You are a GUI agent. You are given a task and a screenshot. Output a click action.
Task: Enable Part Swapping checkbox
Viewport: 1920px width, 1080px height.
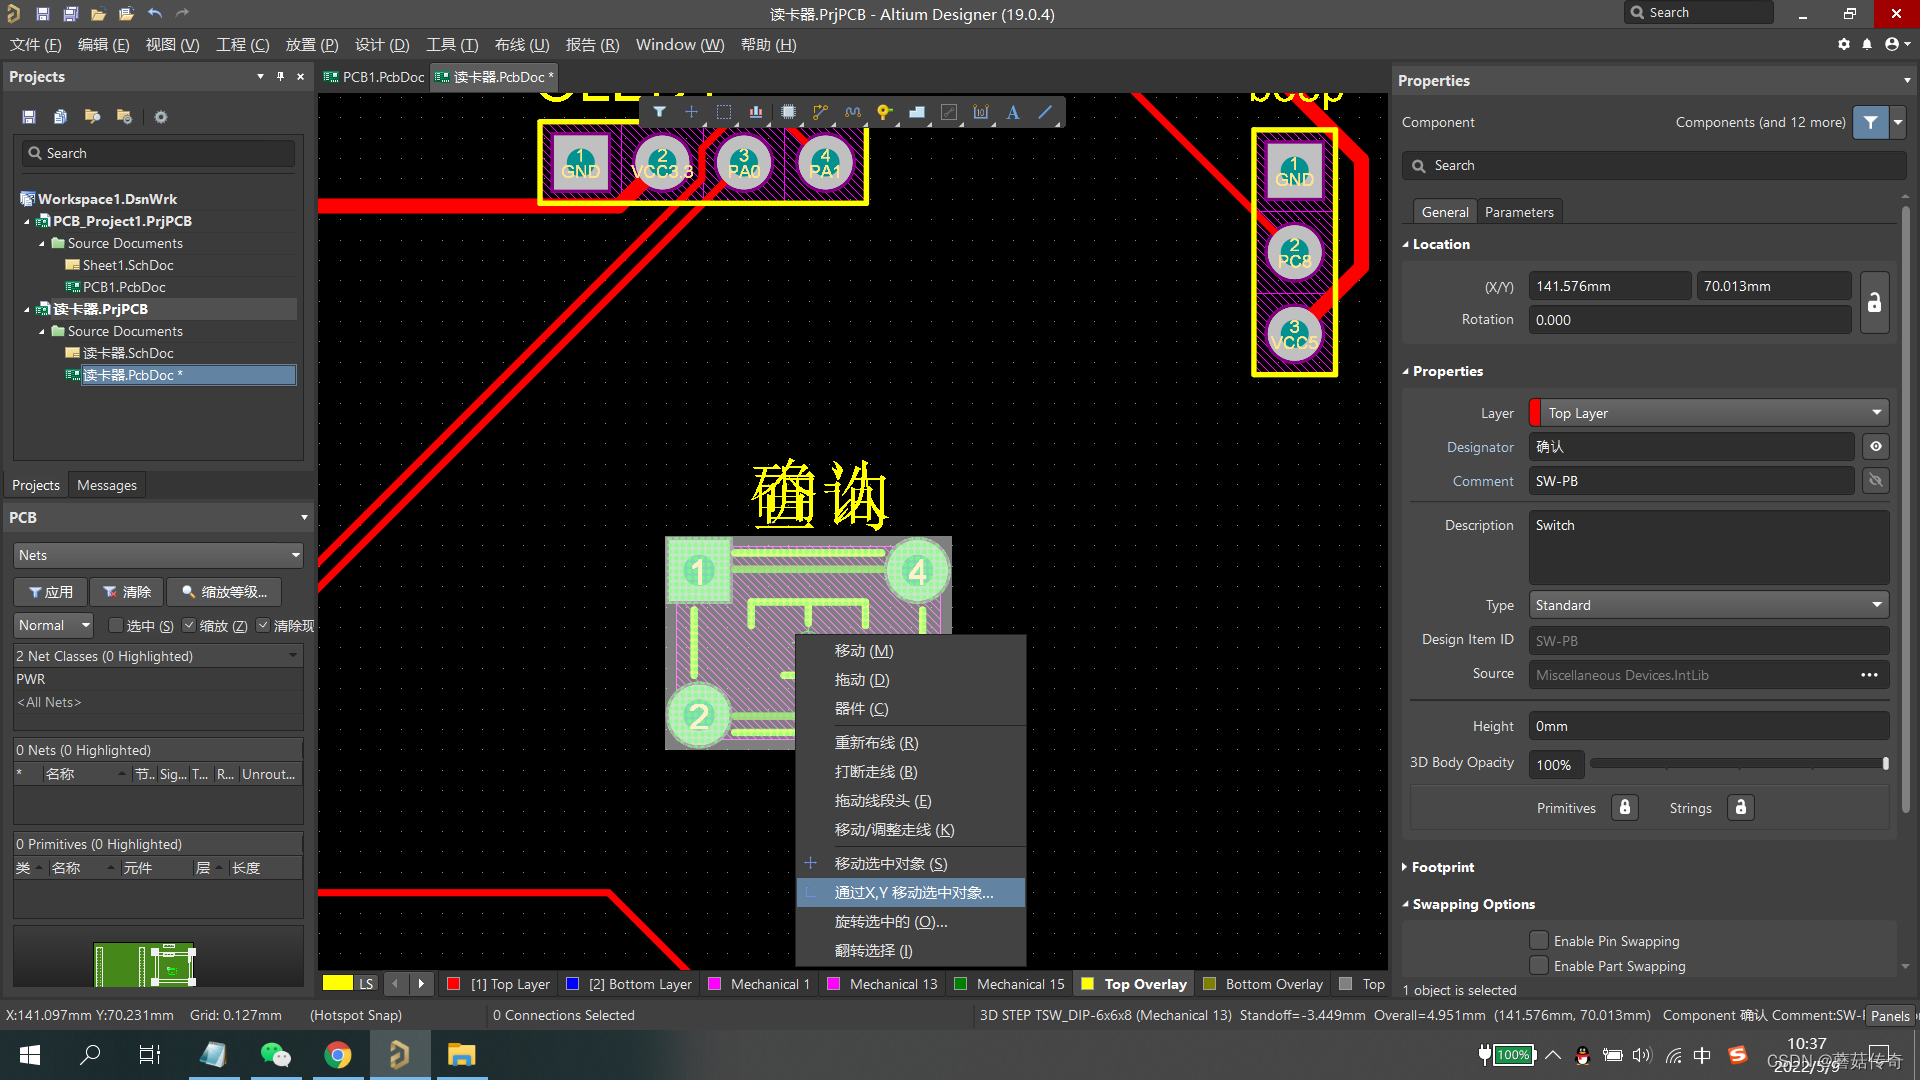point(1539,966)
